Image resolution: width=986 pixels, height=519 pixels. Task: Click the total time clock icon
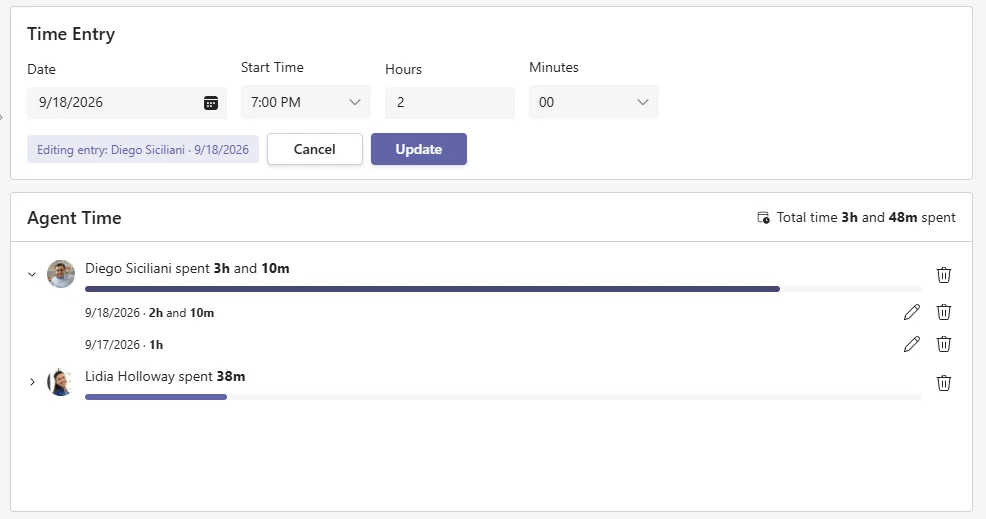coord(763,218)
